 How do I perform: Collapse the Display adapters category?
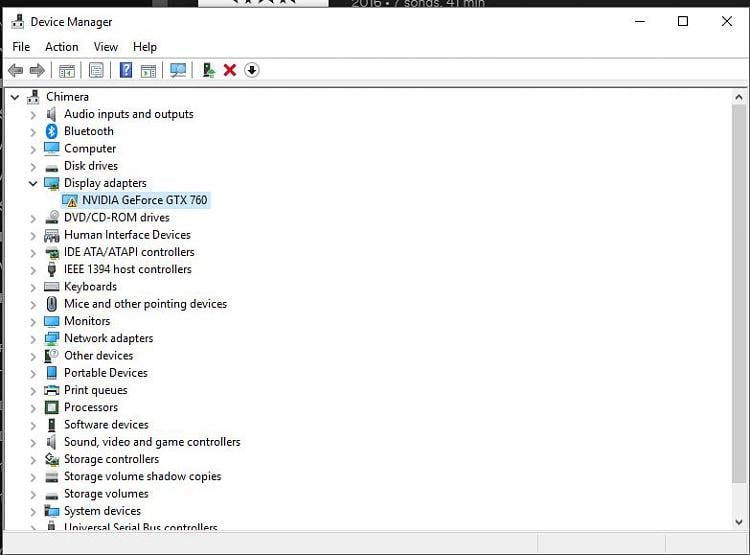pos(33,183)
